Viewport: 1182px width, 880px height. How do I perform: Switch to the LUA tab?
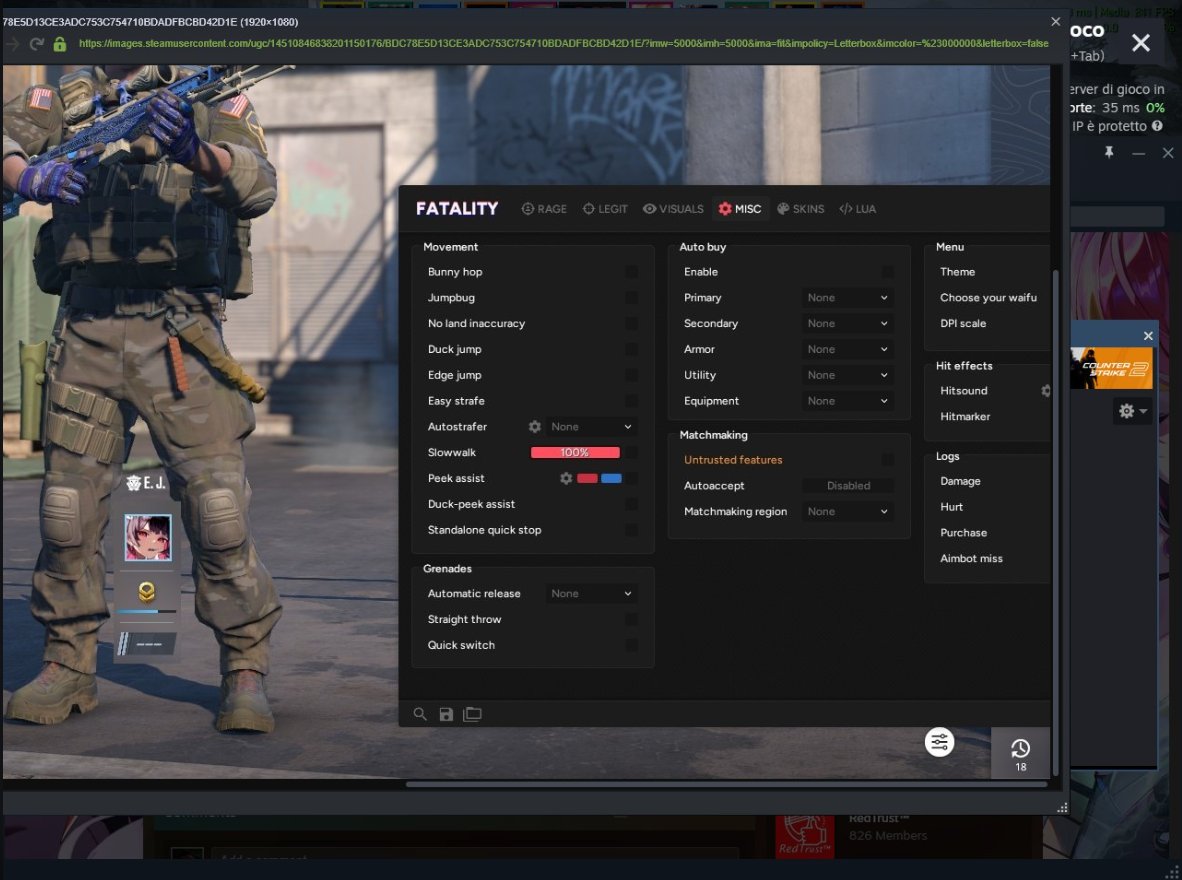point(858,209)
